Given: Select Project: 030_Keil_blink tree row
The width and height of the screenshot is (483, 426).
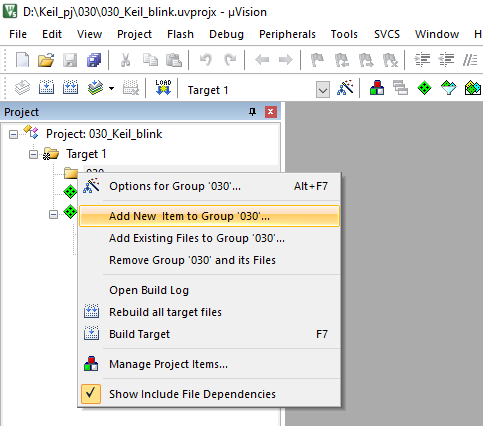Looking at the screenshot, I should 104,134.
